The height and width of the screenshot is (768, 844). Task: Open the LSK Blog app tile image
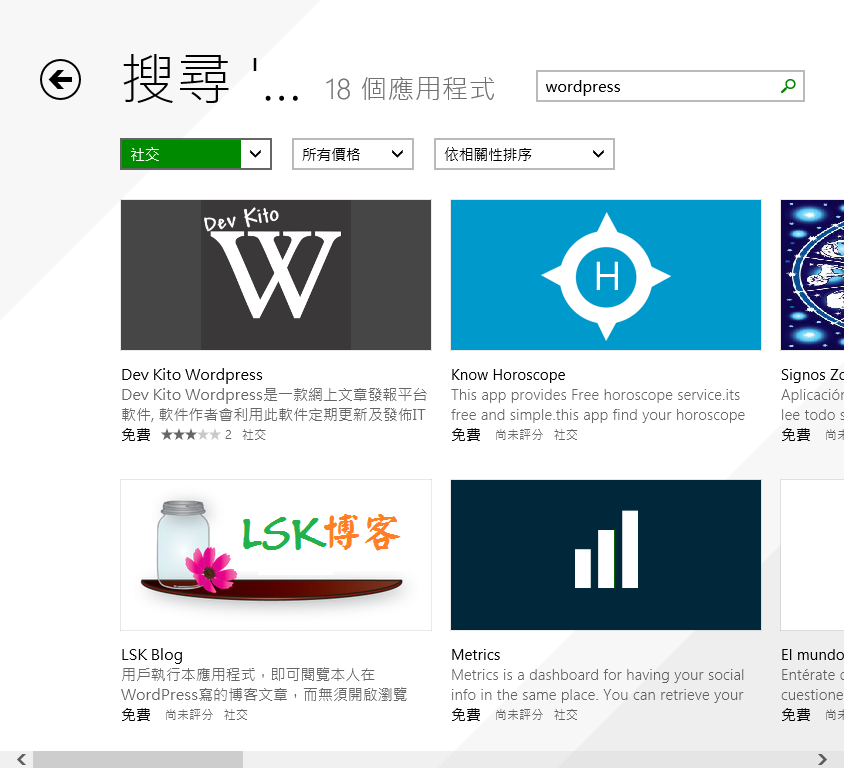click(276, 555)
